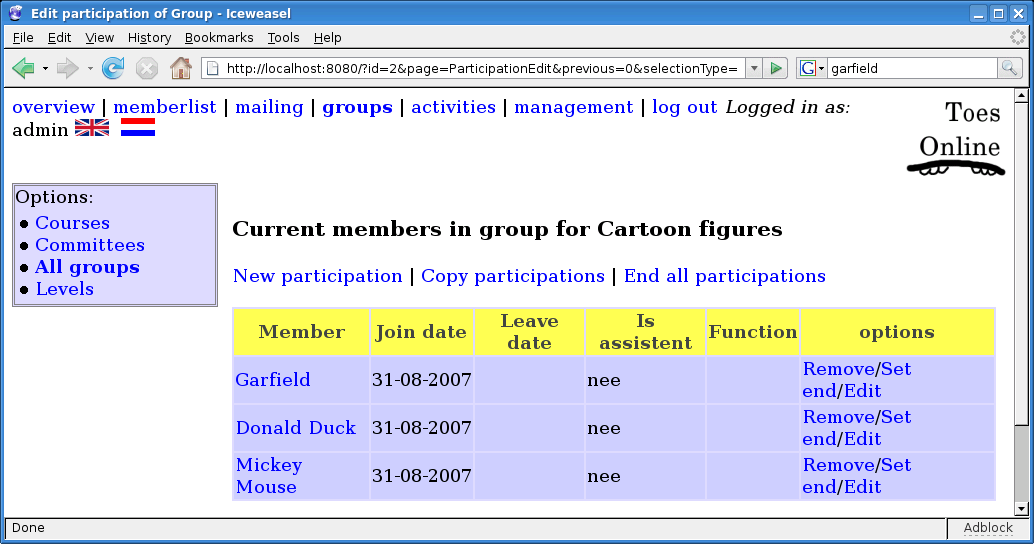Select Levels in the Options box
This screenshot has height=544, width=1034.
65,289
